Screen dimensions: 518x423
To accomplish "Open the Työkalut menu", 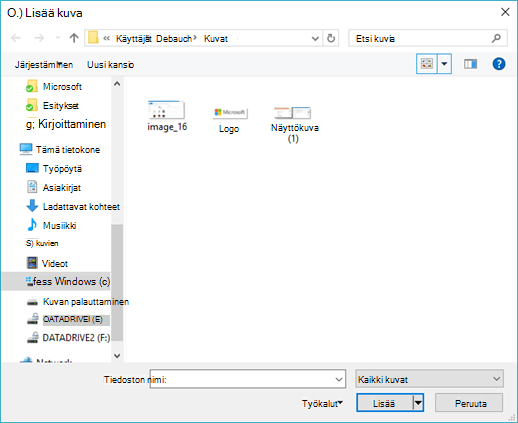I will point(322,404).
